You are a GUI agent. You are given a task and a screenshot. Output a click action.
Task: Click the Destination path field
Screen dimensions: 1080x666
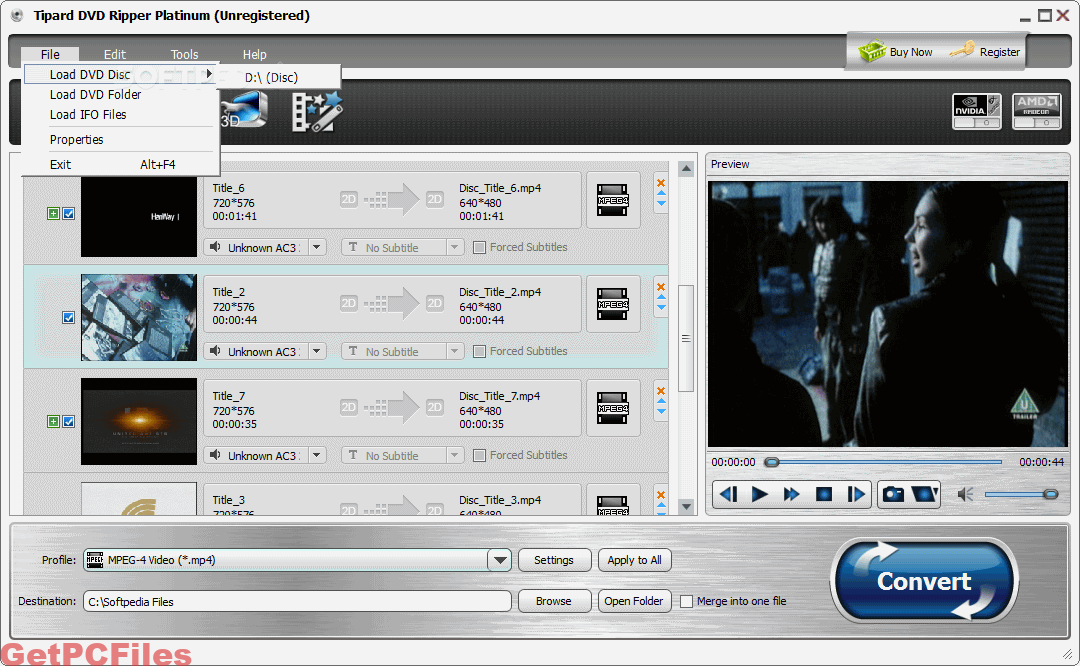(297, 601)
